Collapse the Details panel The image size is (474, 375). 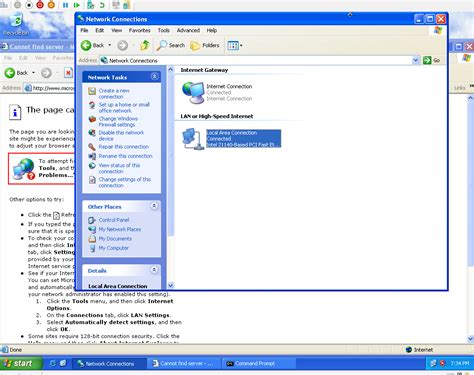(x=154, y=270)
